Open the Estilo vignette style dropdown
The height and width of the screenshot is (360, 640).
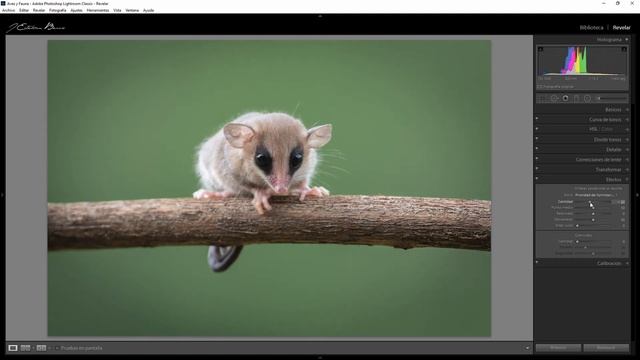596,195
